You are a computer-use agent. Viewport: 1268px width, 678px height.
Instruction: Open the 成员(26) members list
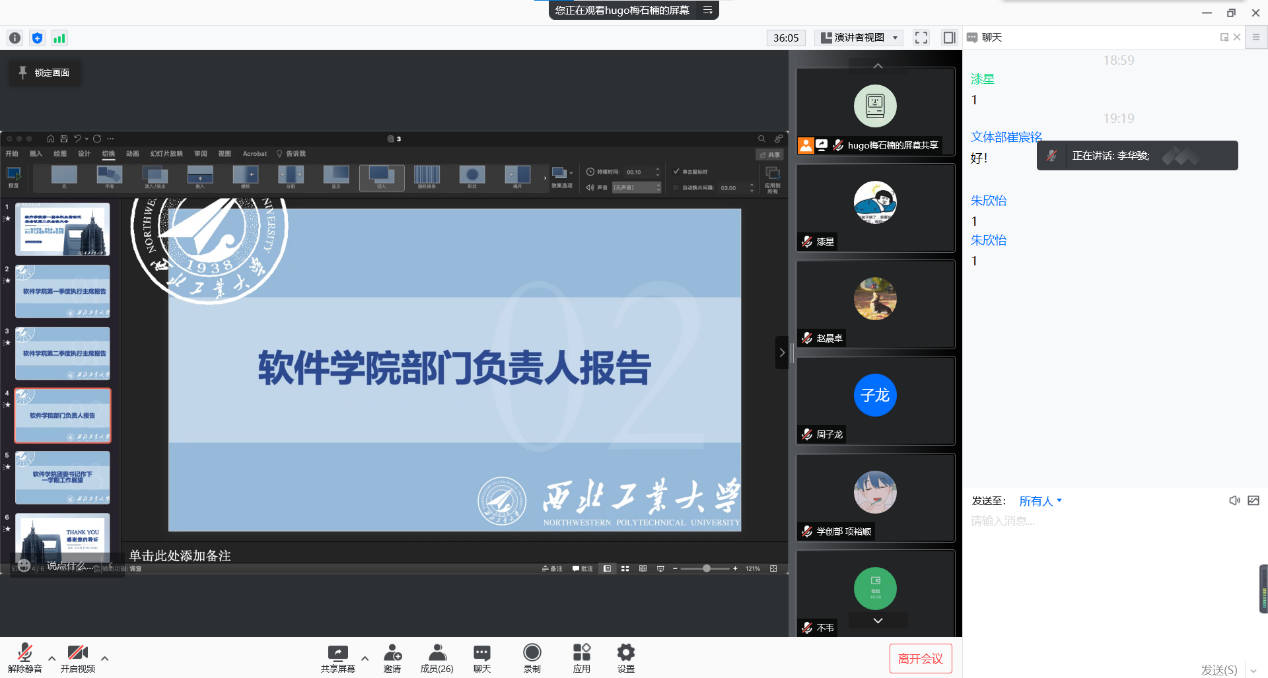(436, 657)
